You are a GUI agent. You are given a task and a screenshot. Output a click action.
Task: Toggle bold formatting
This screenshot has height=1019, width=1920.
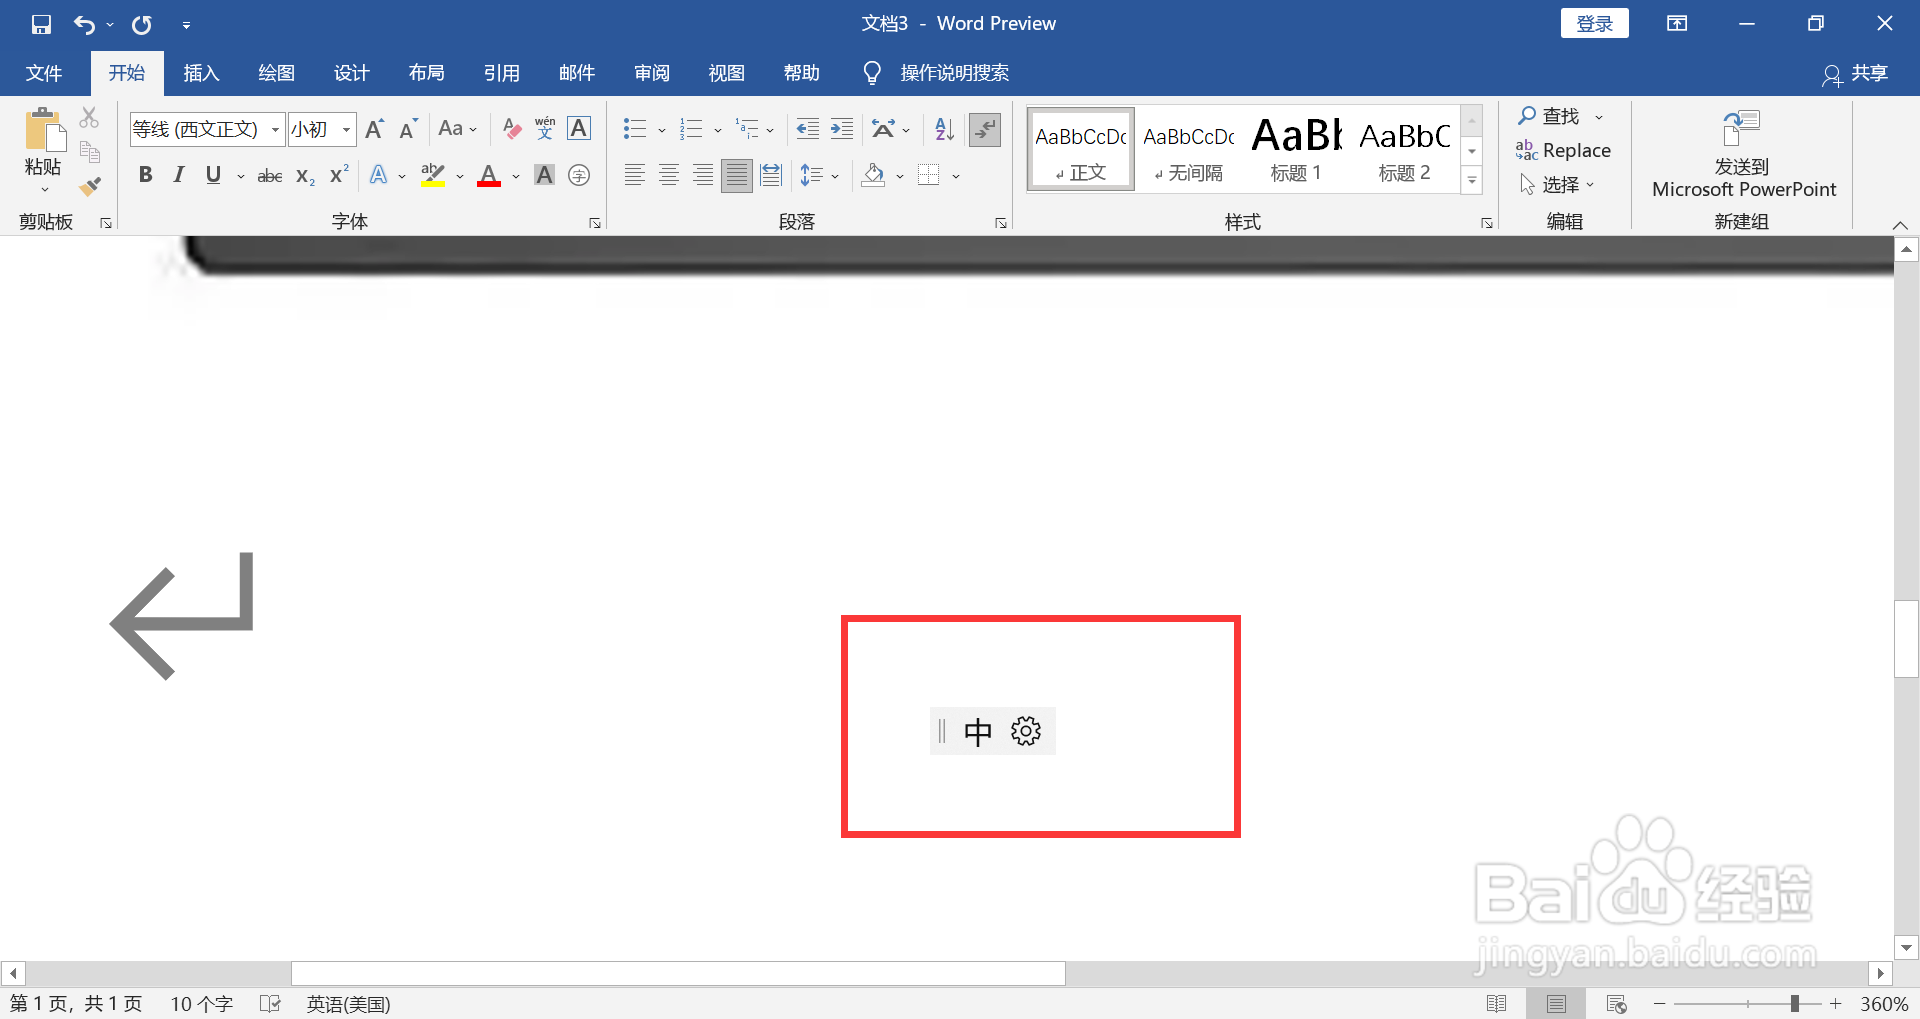tap(146, 176)
